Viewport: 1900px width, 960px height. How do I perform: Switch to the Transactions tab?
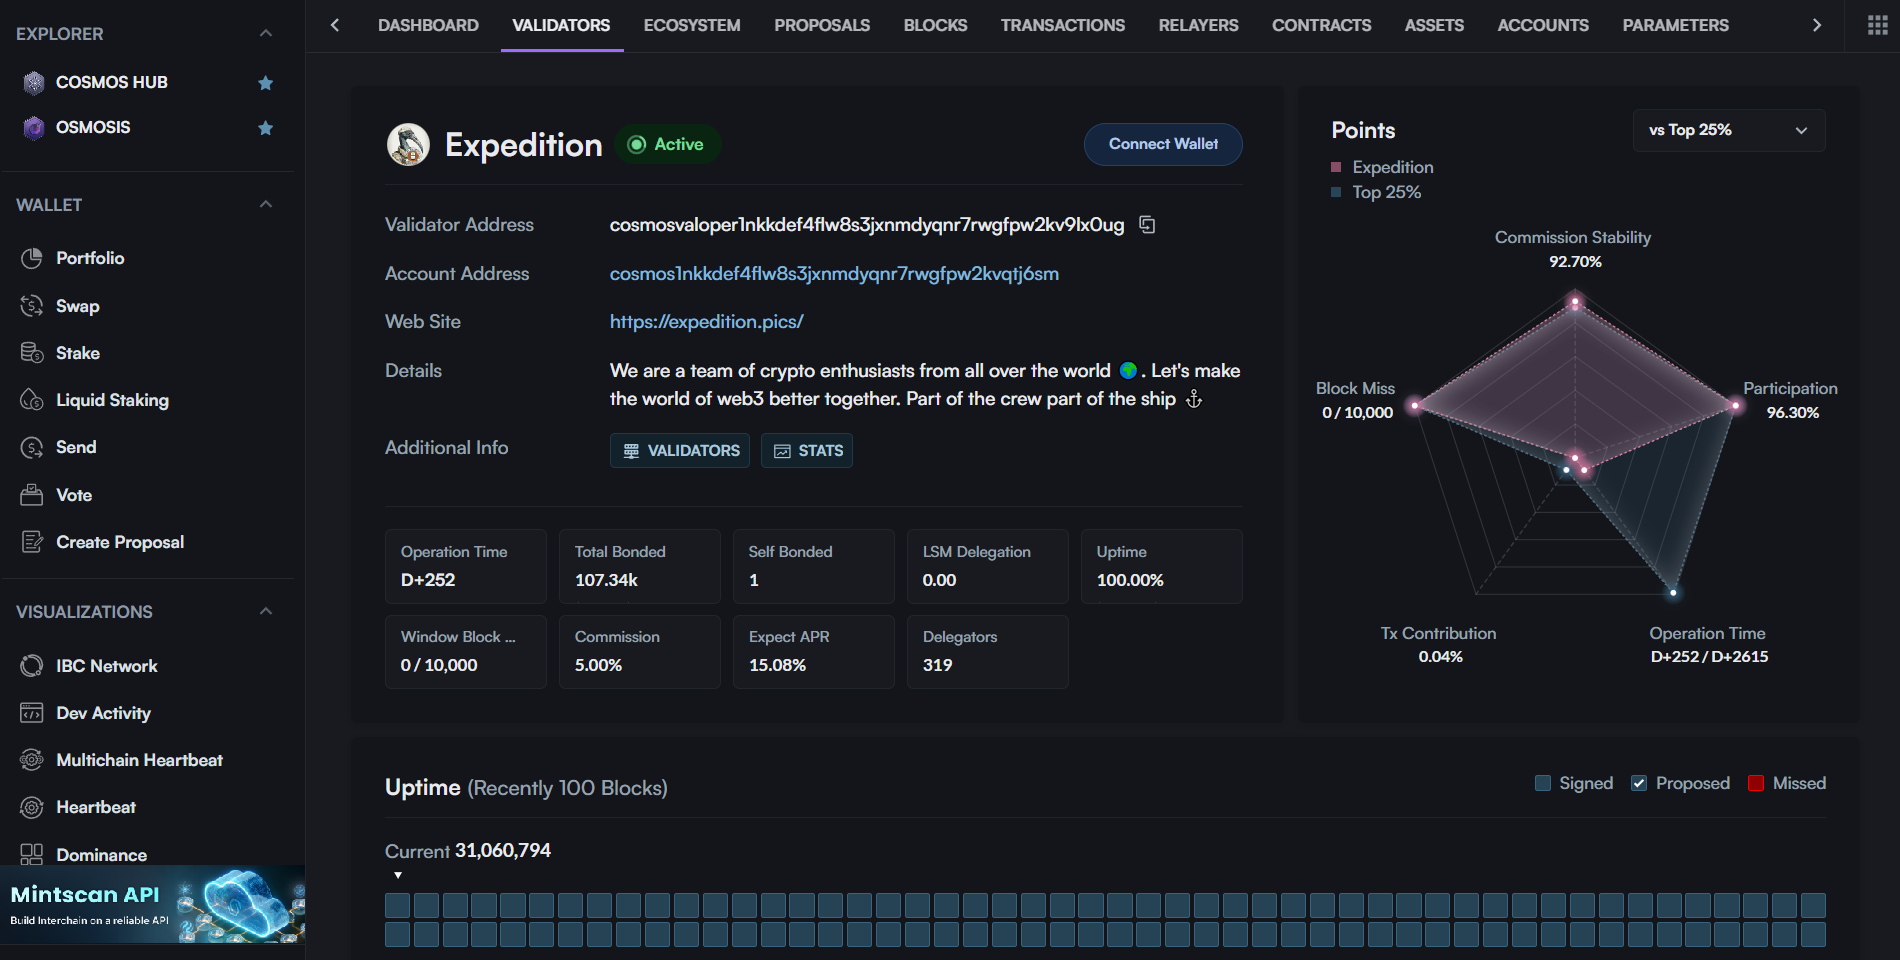click(x=1063, y=25)
